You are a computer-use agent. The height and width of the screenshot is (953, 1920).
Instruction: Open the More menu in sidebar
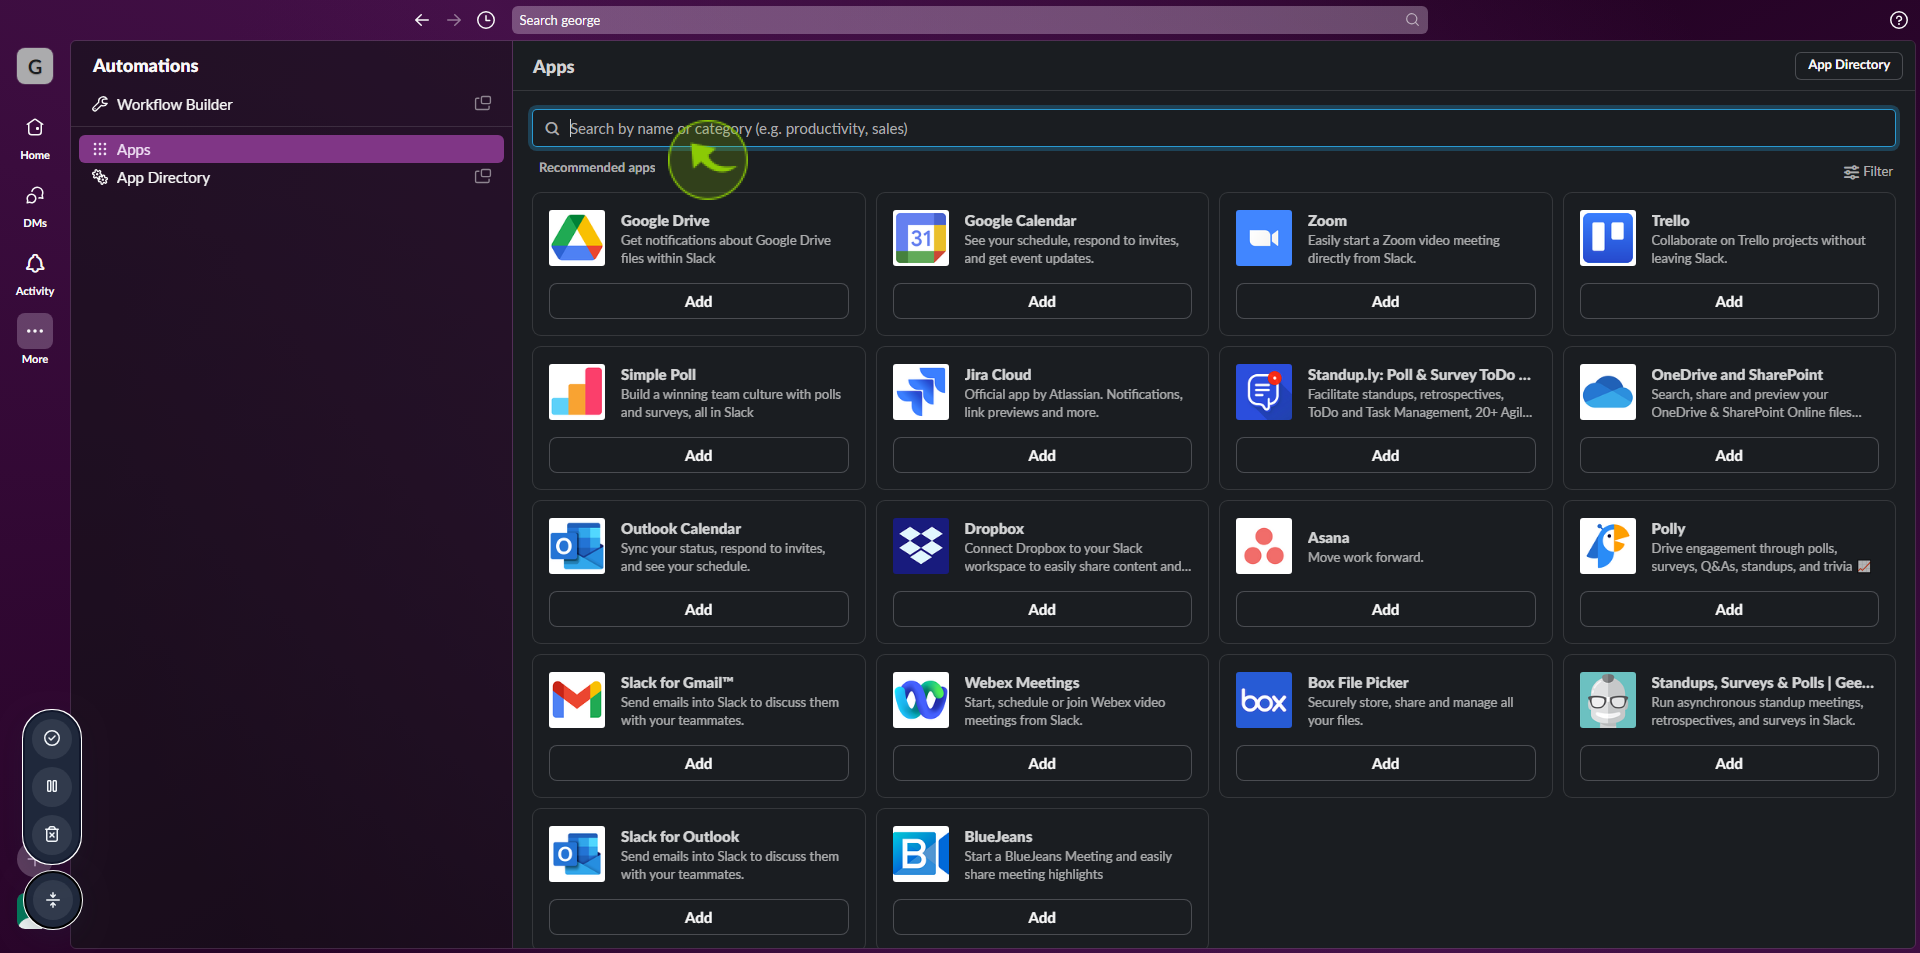[35, 340]
